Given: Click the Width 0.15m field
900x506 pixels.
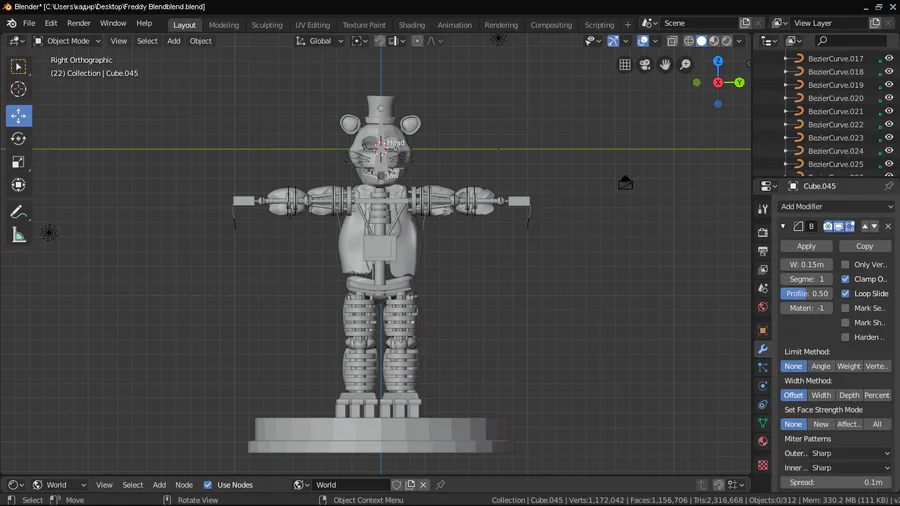Looking at the screenshot, I should tap(806, 264).
